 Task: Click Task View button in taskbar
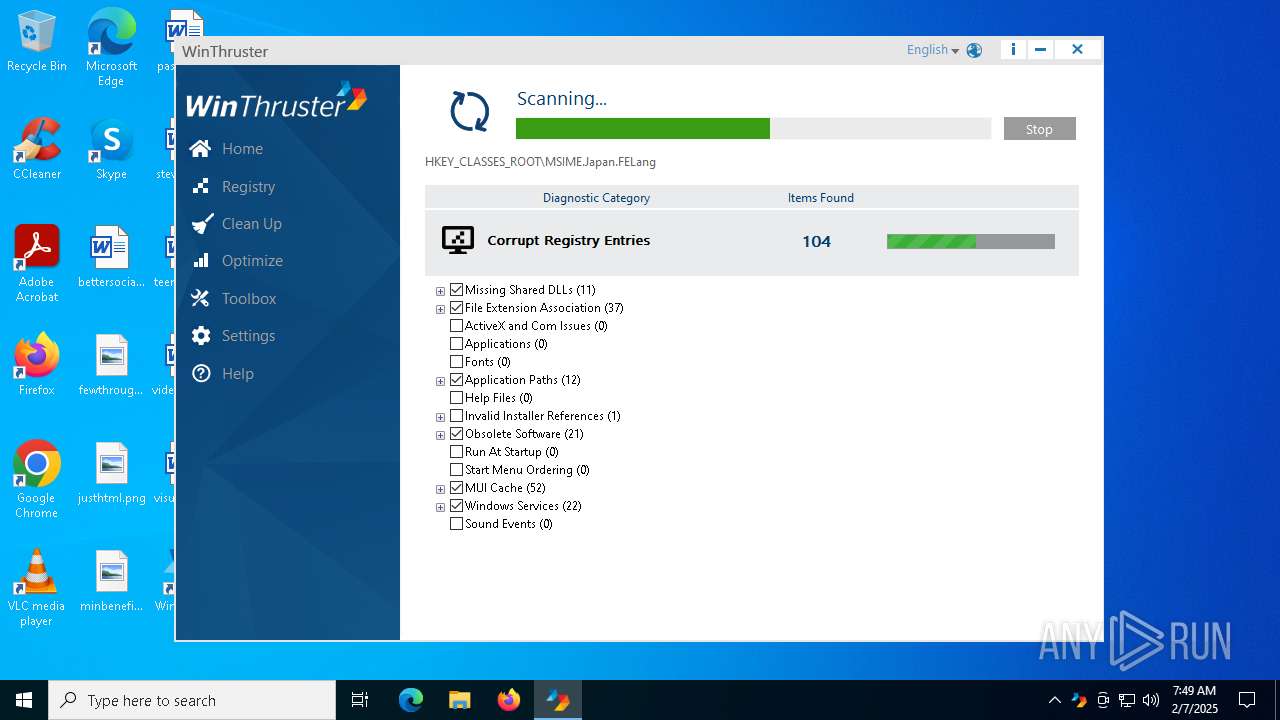(360, 700)
